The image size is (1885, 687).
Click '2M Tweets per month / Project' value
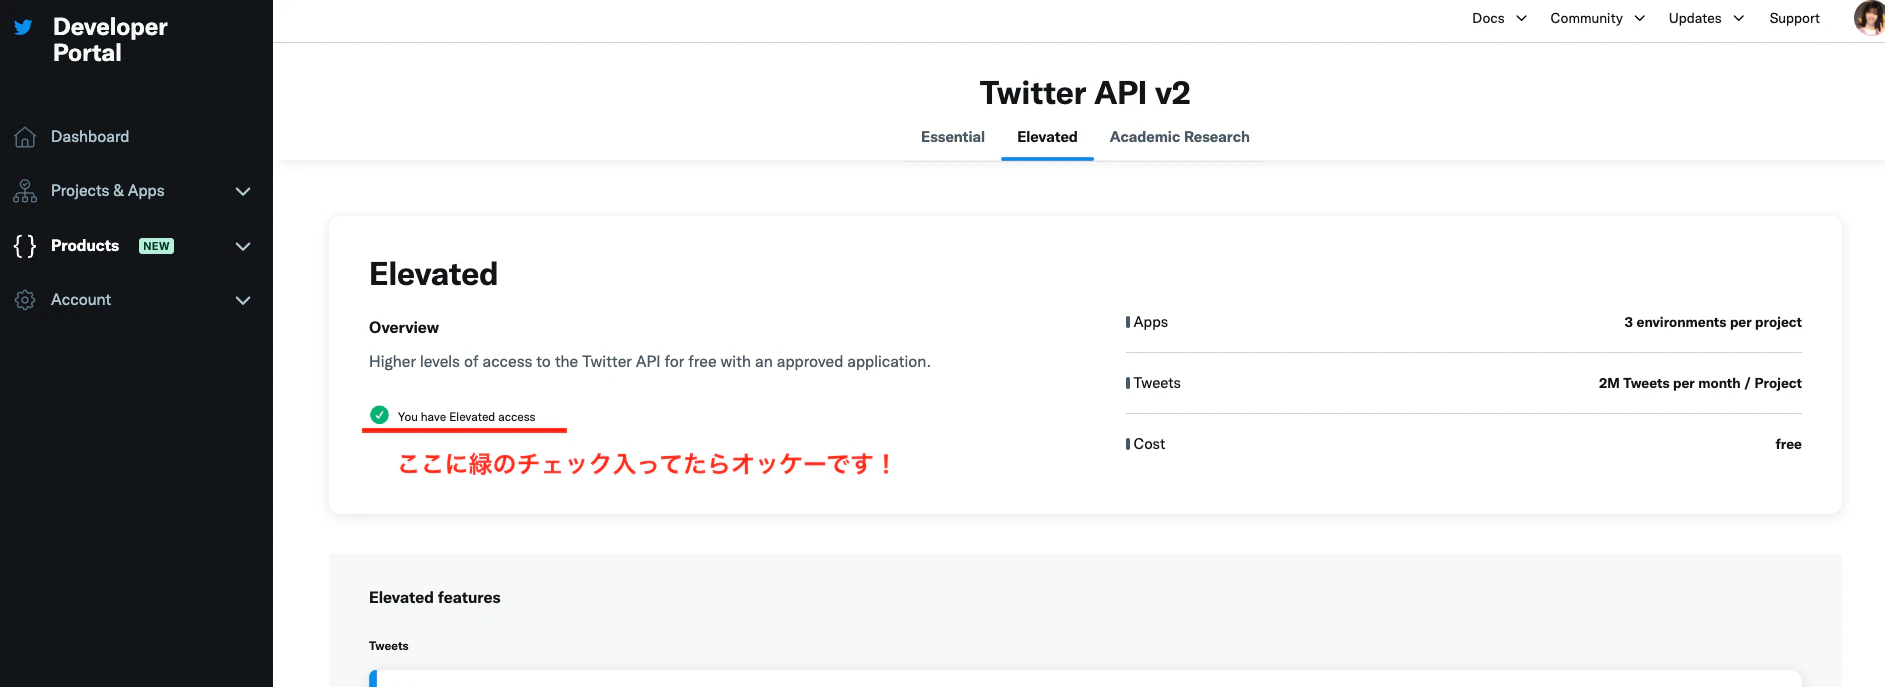[1700, 383]
